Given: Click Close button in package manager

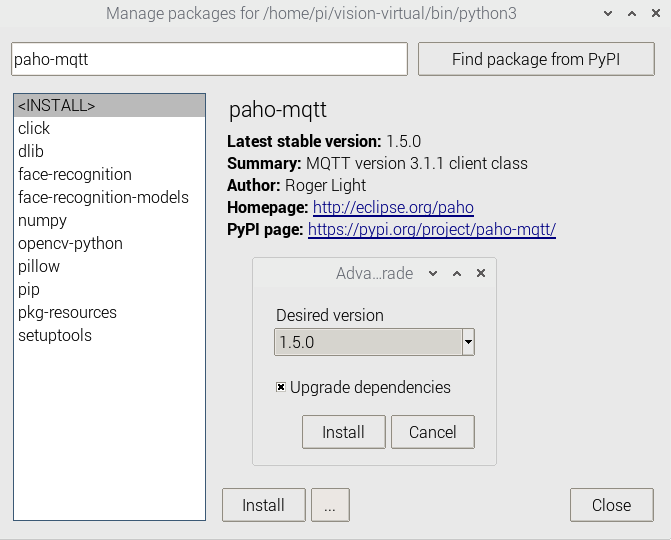Looking at the screenshot, I should tap(611, 505).
